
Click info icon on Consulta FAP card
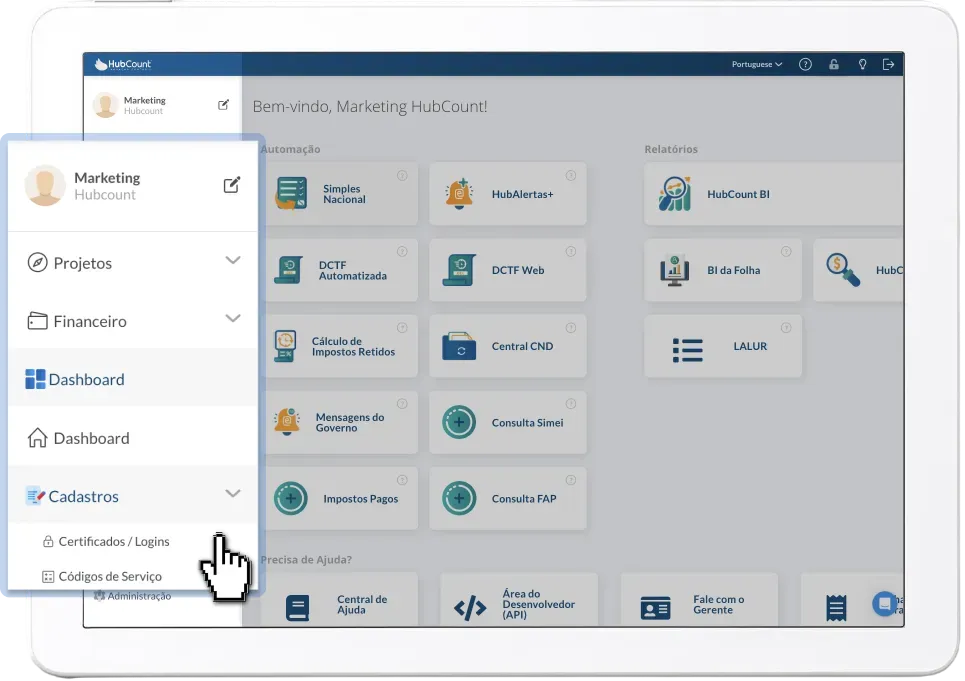click(571, 480)
